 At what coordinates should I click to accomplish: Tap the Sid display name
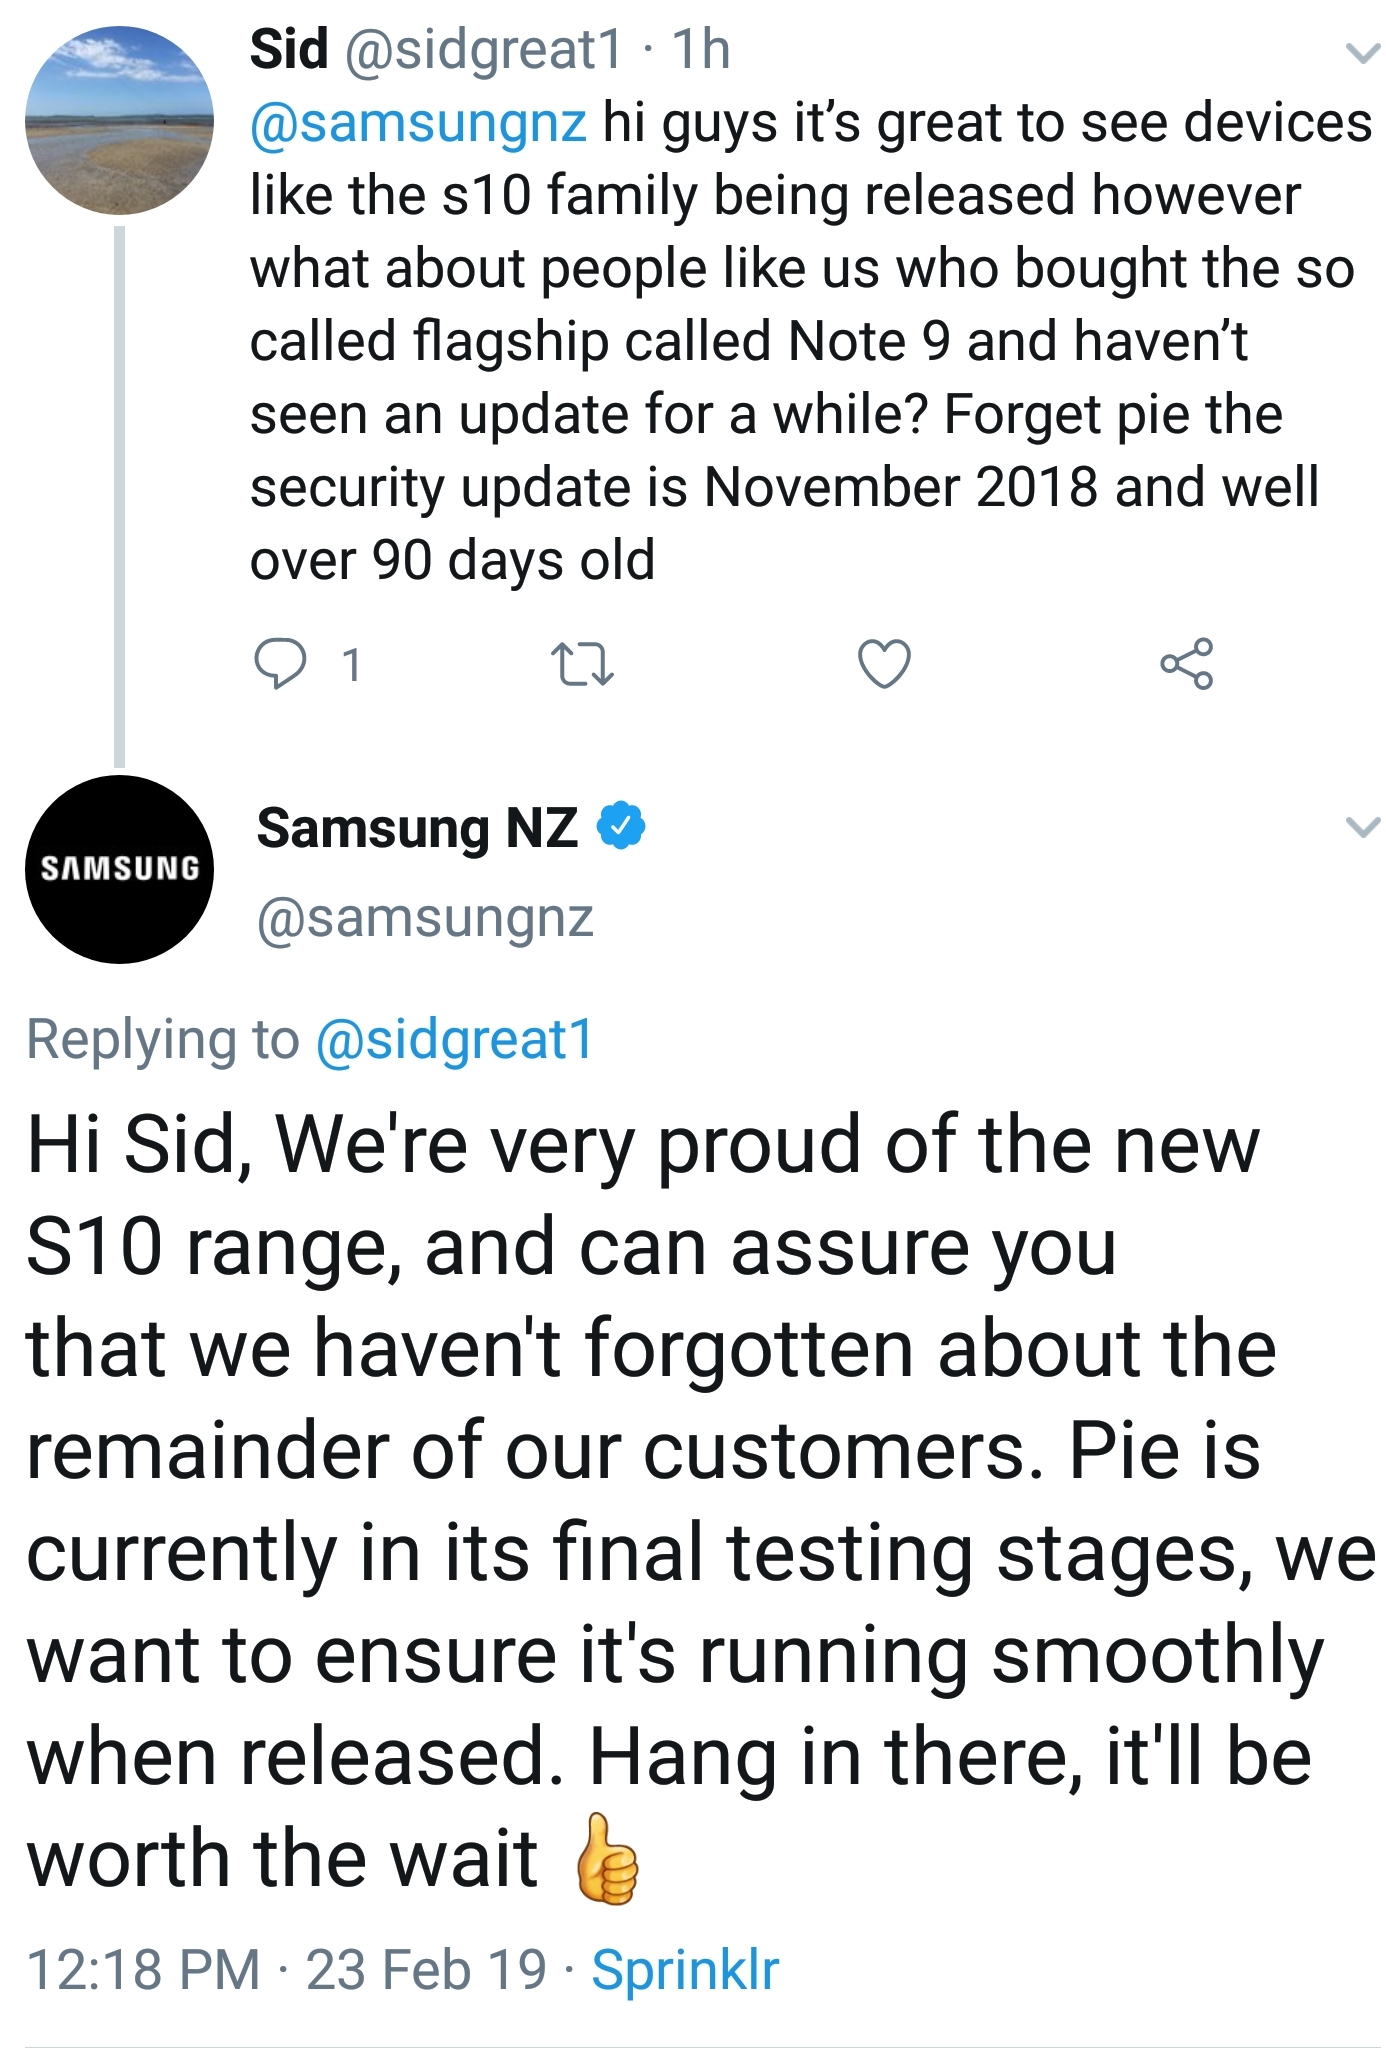(289, 50)
